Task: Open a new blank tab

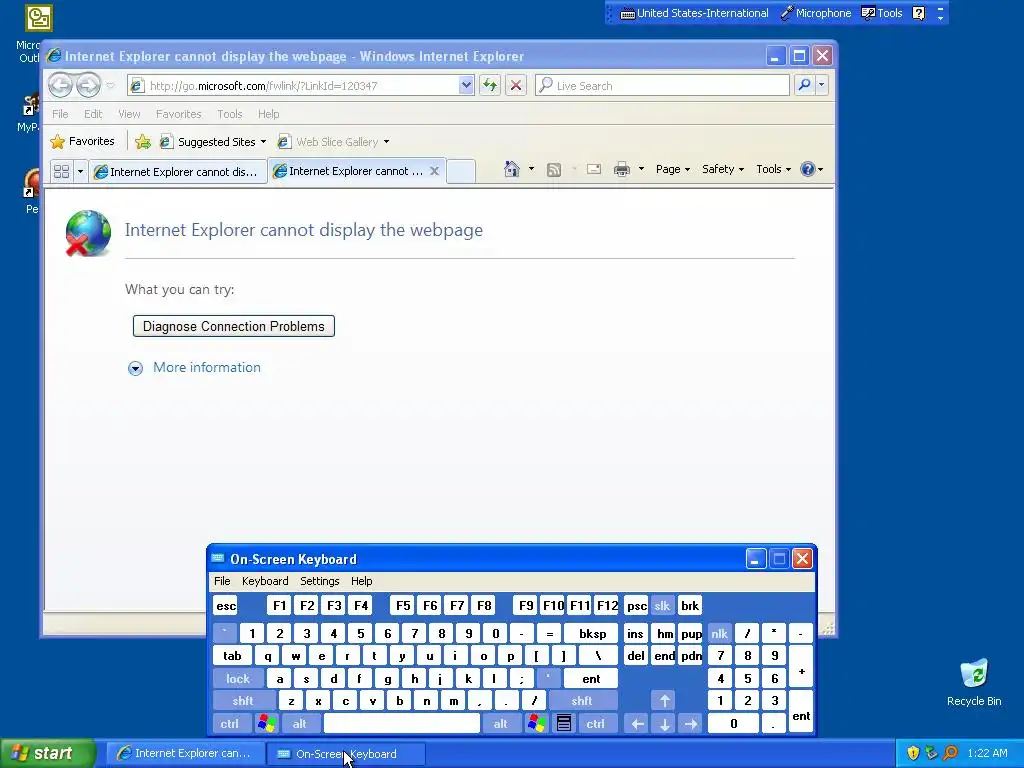Action: 461,171
